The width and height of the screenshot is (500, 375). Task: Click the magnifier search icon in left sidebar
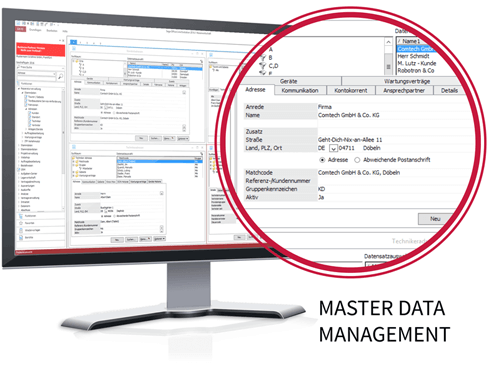[x=60, y=77]
